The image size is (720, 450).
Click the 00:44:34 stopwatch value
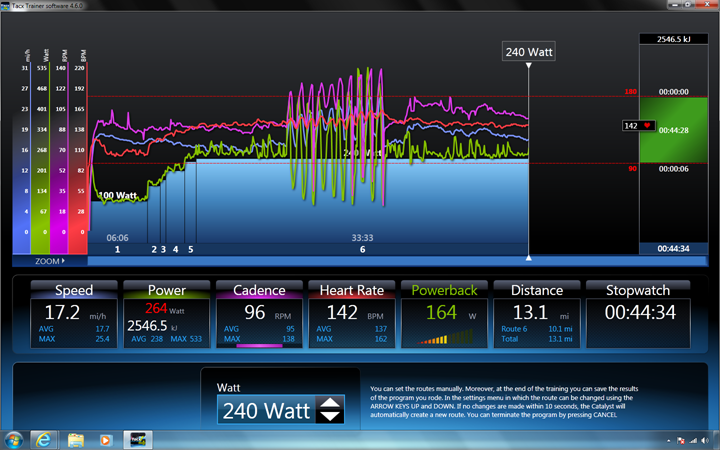[x=640, y=313]
